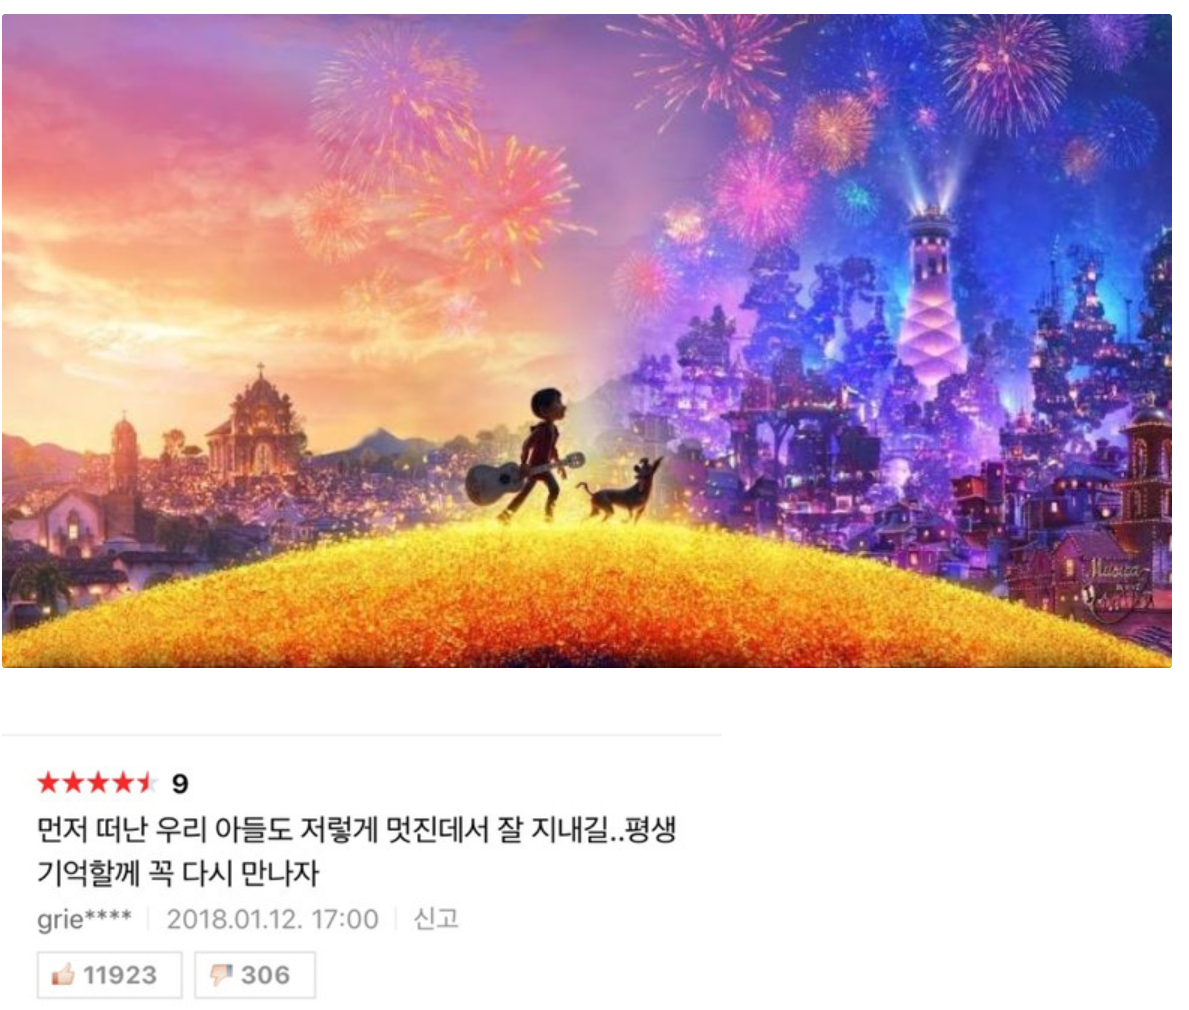This screenshot has height=1010, width=1189.
Task: Click the third red rating star
Action: click(x=97, y=783)
